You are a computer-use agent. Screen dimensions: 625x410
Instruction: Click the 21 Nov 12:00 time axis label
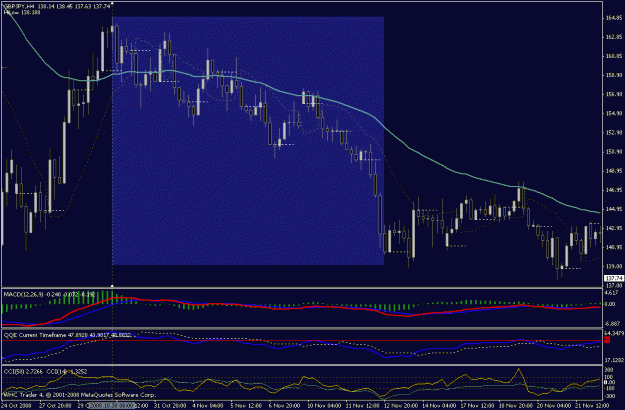[592, 405]
